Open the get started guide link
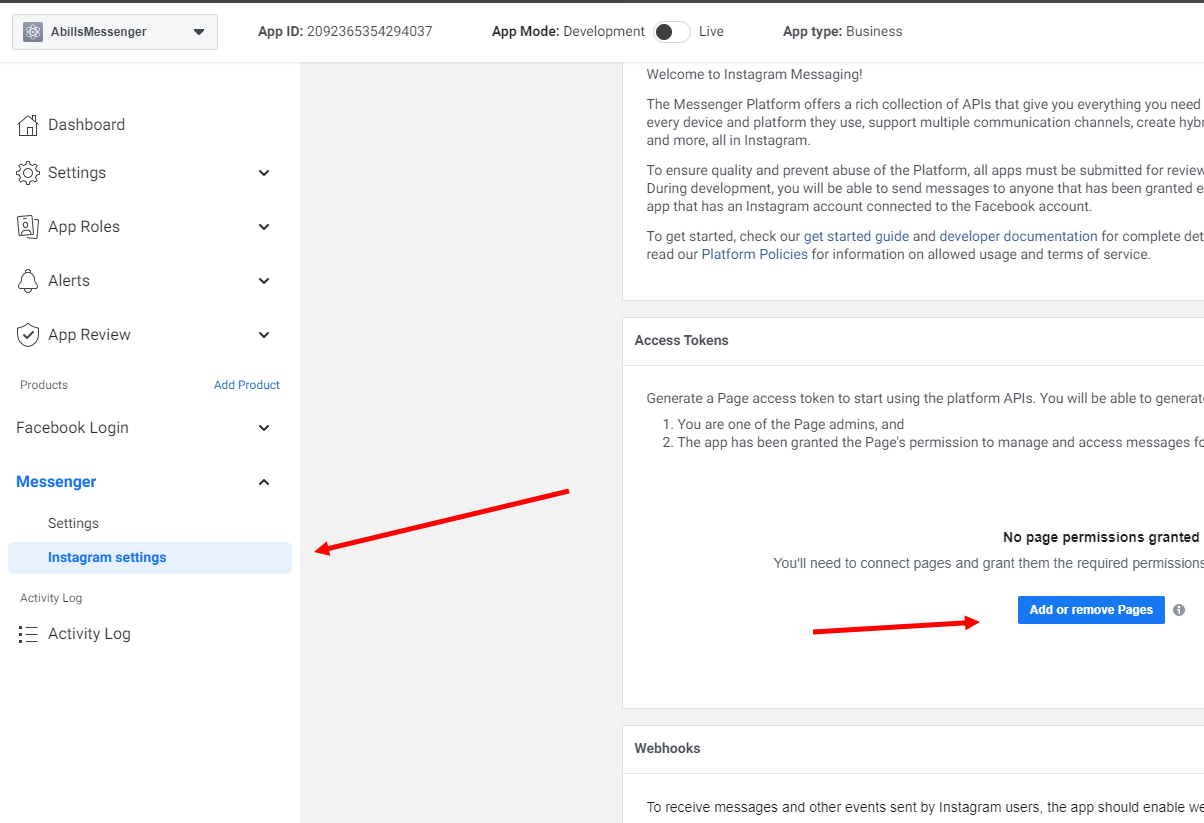1204x823 pixels. coord(856,237)
